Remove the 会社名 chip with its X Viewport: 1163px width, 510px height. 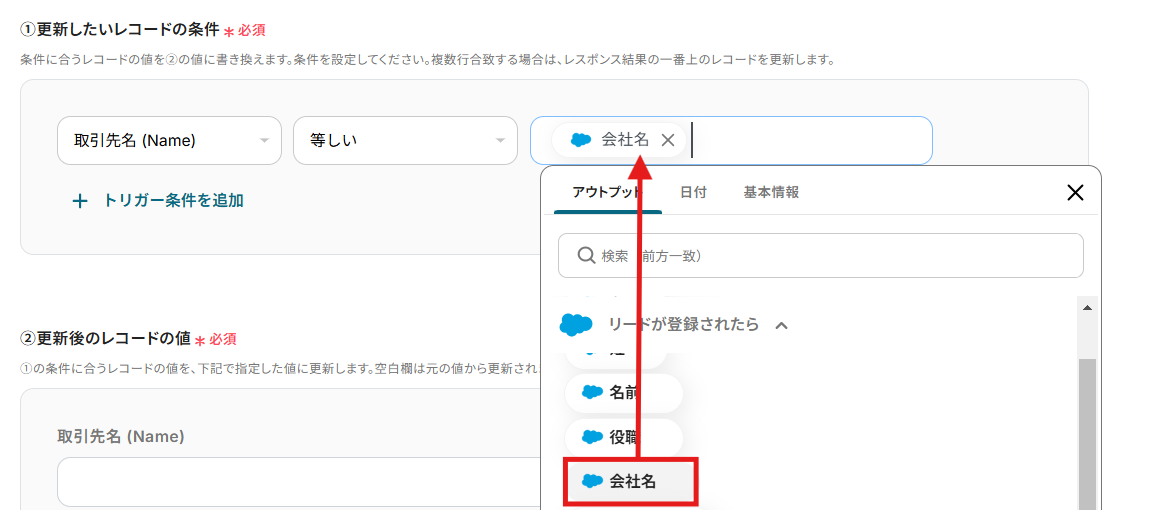668,140
